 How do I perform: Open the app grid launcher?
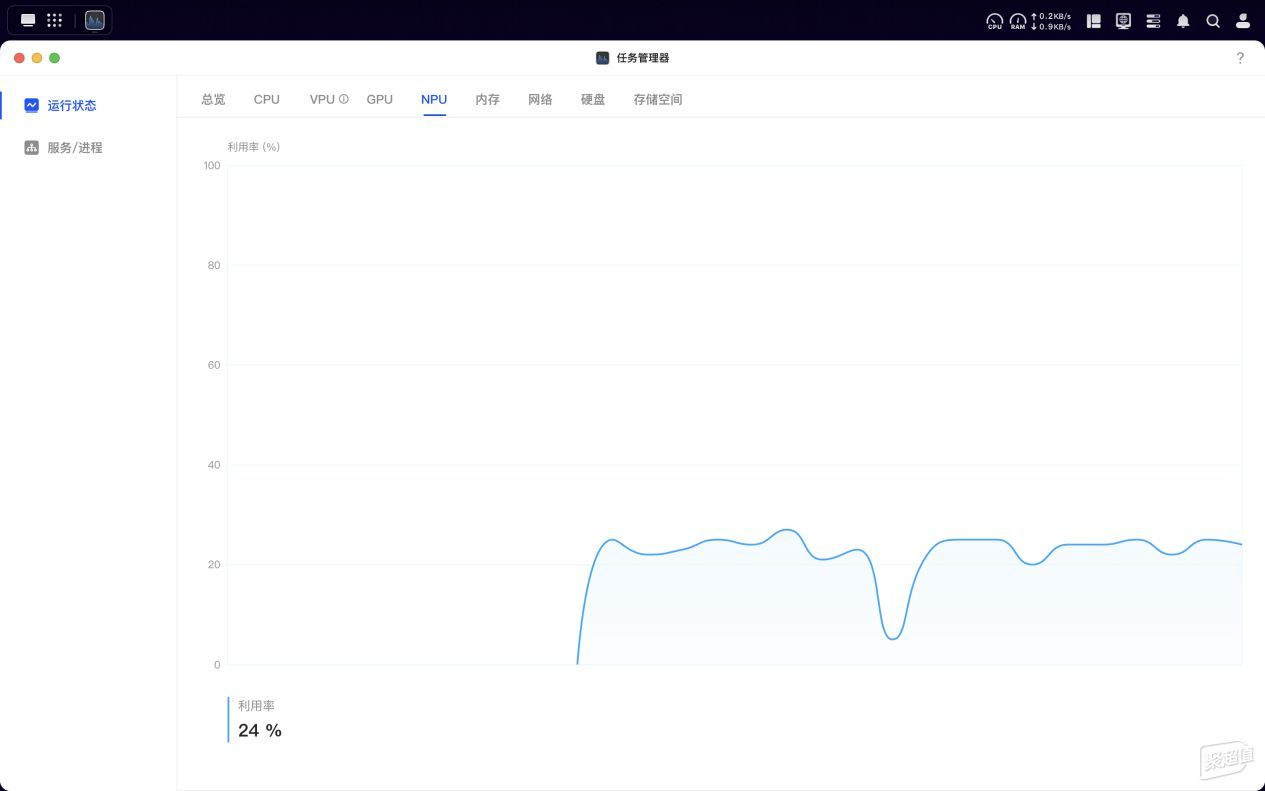click(x=55, y=20)
